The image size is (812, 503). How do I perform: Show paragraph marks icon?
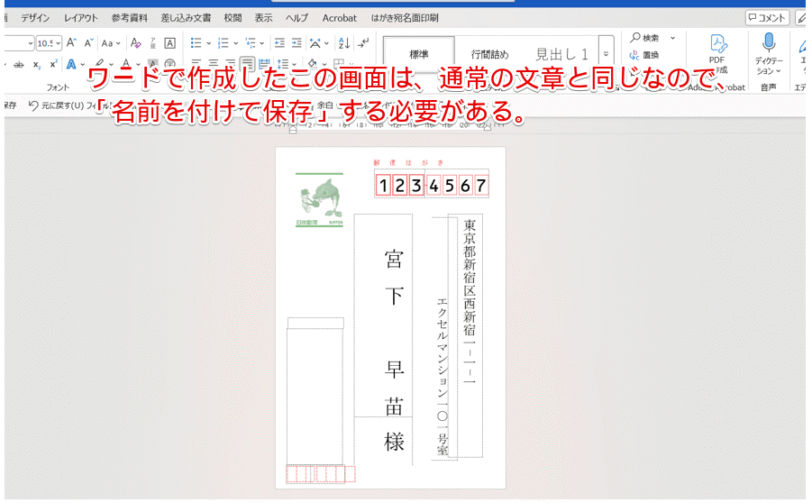(364, 43)
